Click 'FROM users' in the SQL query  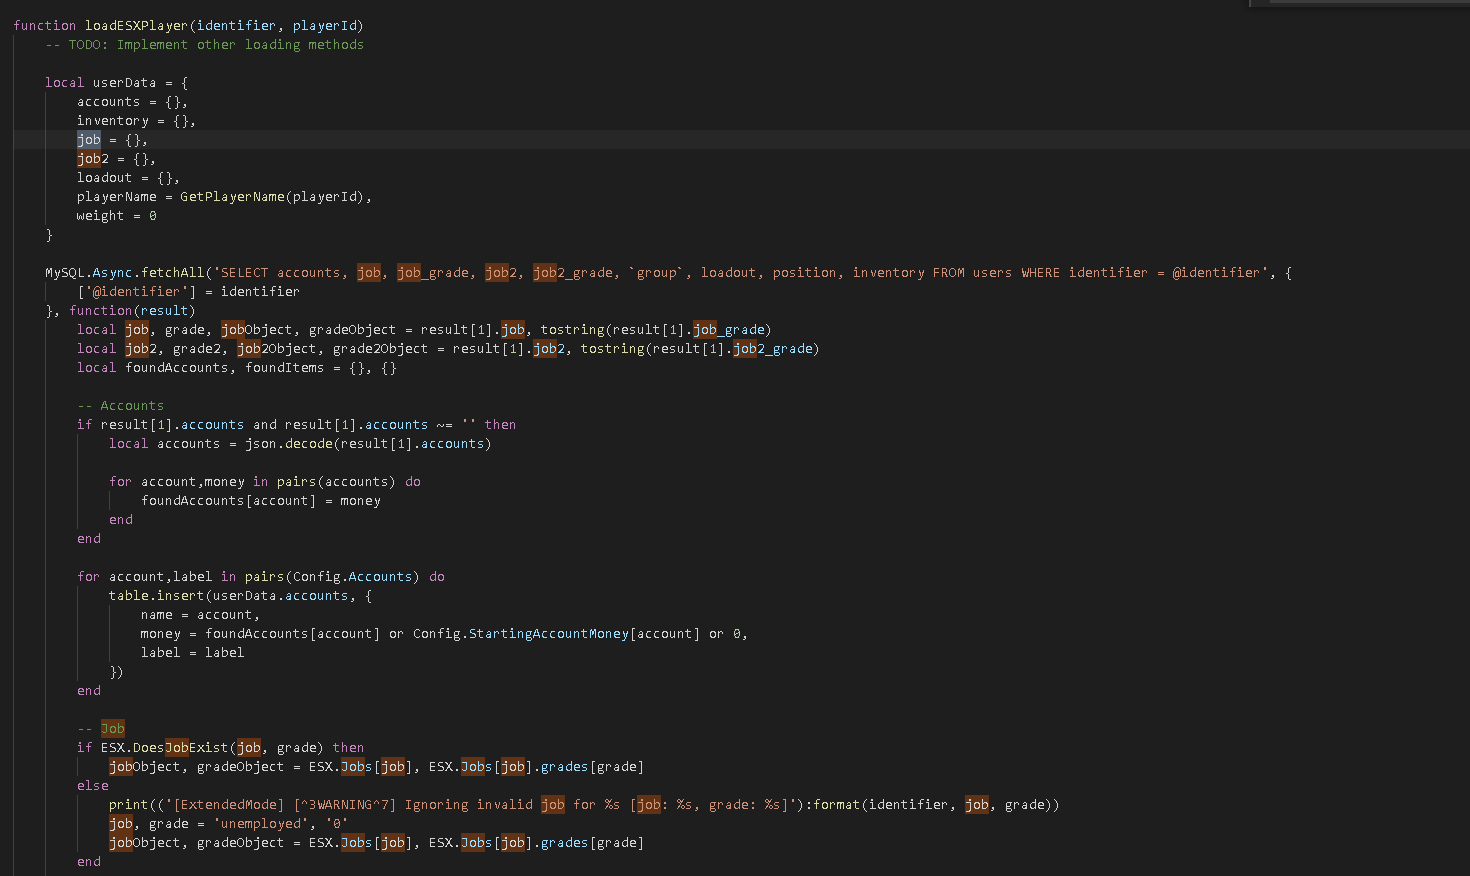pos(972,272)
